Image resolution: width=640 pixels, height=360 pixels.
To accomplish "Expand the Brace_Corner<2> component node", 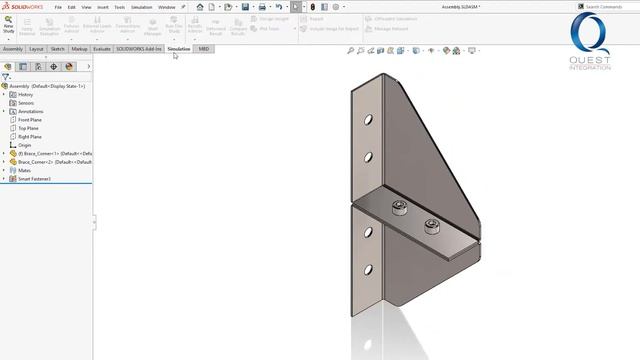I will (x=4, y=162).
